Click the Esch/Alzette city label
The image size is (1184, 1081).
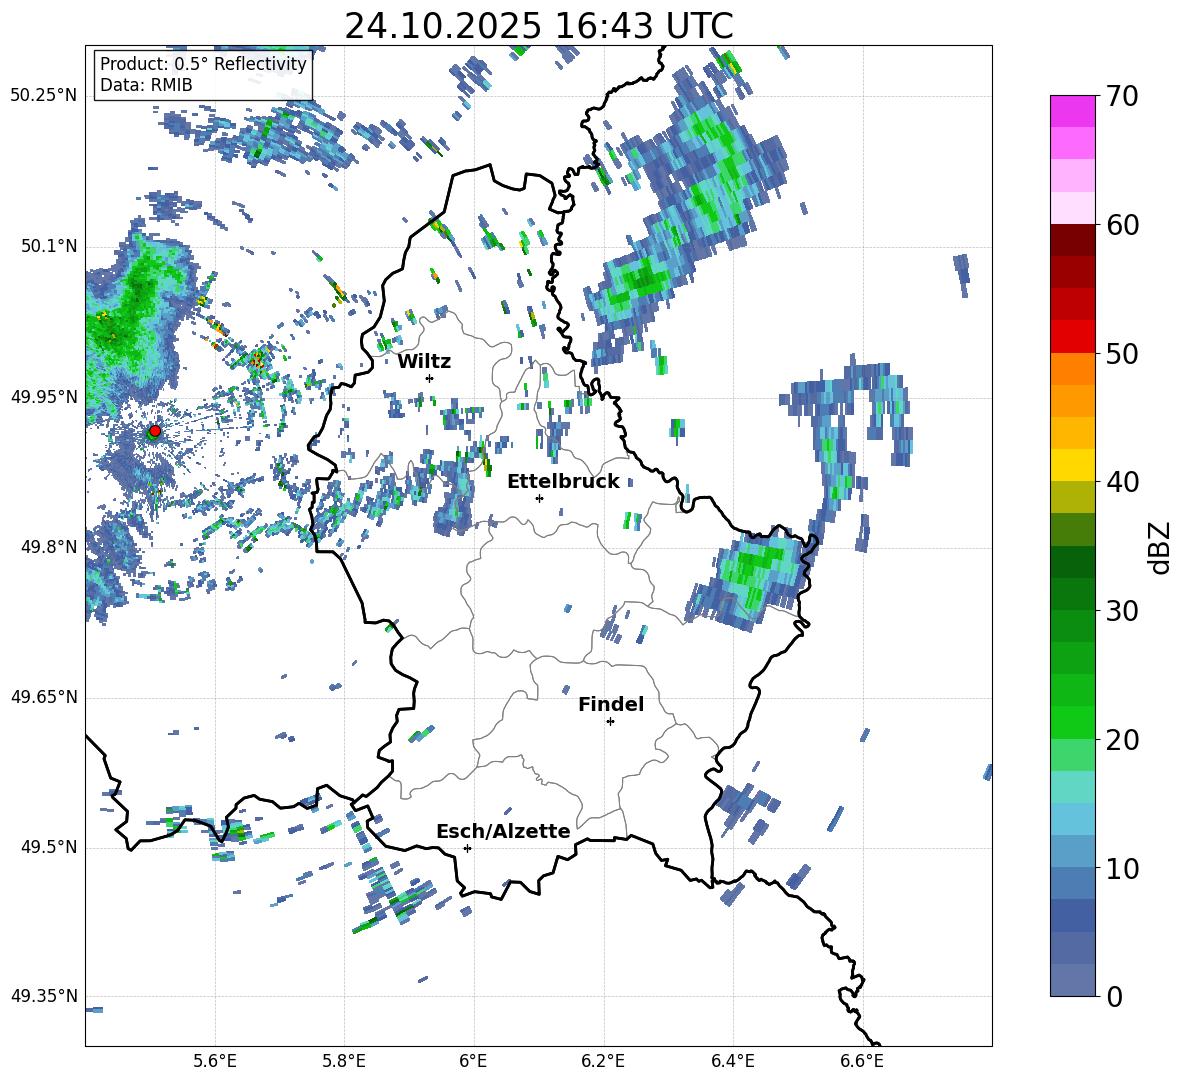(503, 831)
